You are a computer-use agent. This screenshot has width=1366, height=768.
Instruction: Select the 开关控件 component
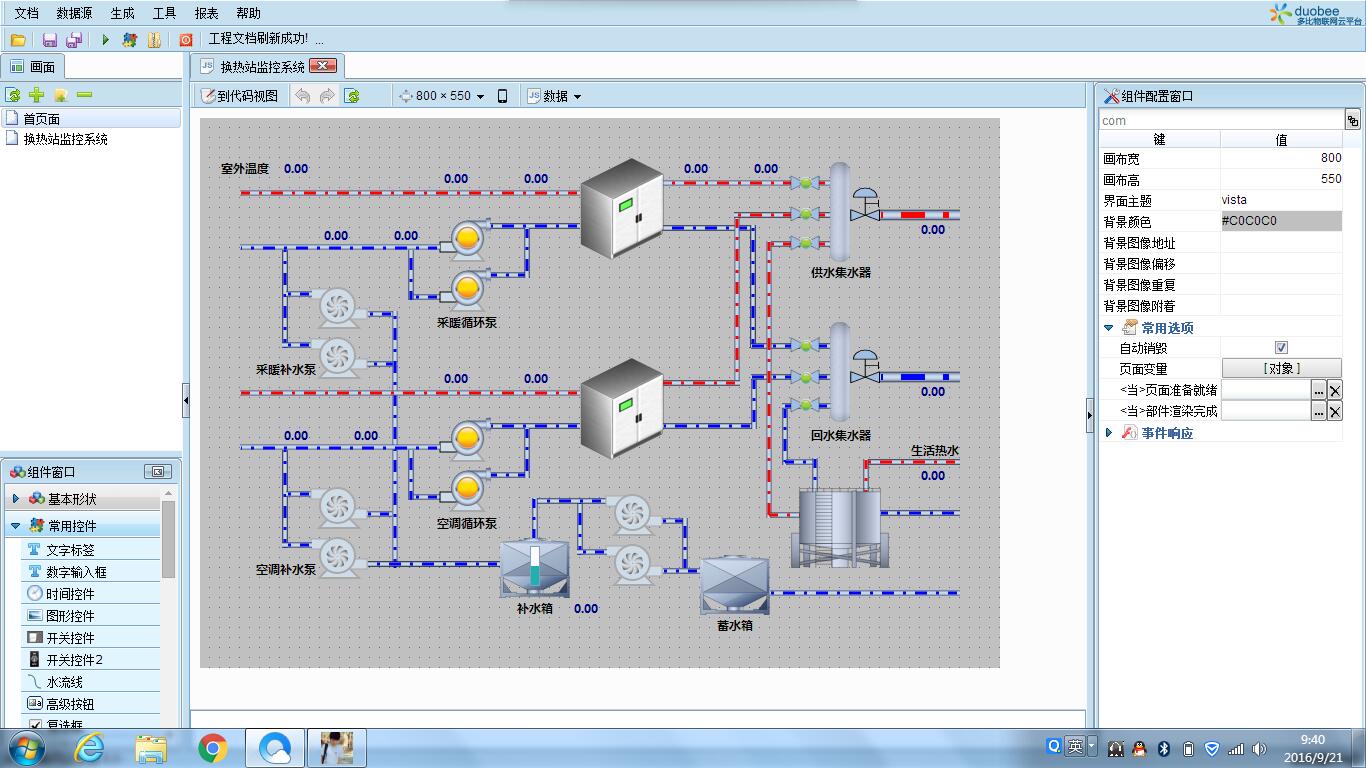point(91,638)
